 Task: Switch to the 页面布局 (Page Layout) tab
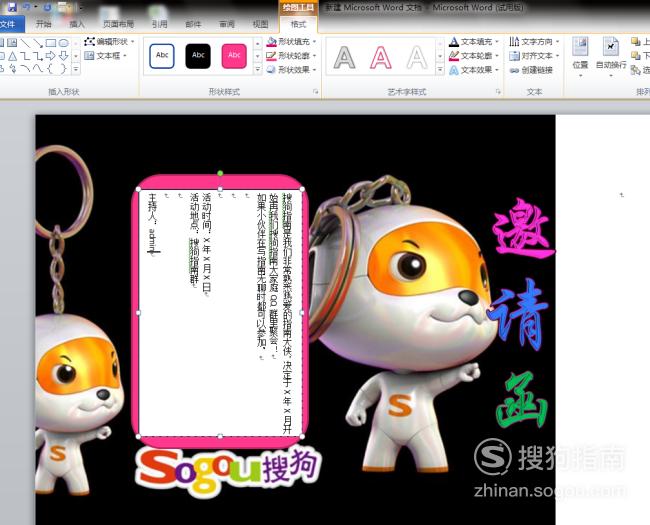119,24
